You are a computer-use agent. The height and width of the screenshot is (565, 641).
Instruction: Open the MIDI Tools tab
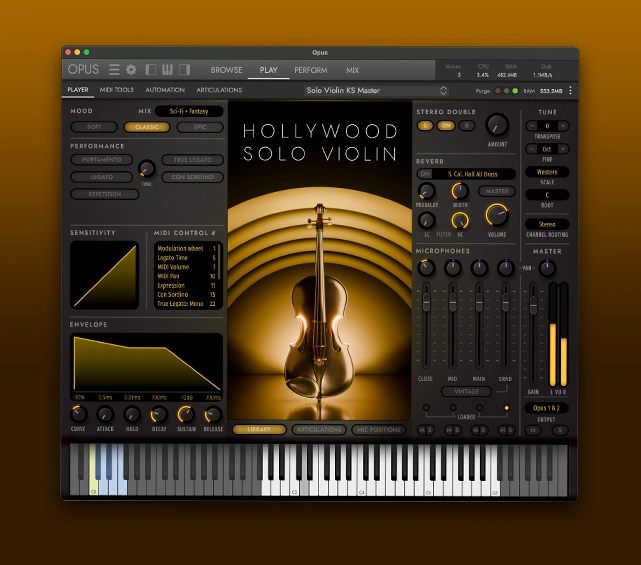tap(117, 90)
